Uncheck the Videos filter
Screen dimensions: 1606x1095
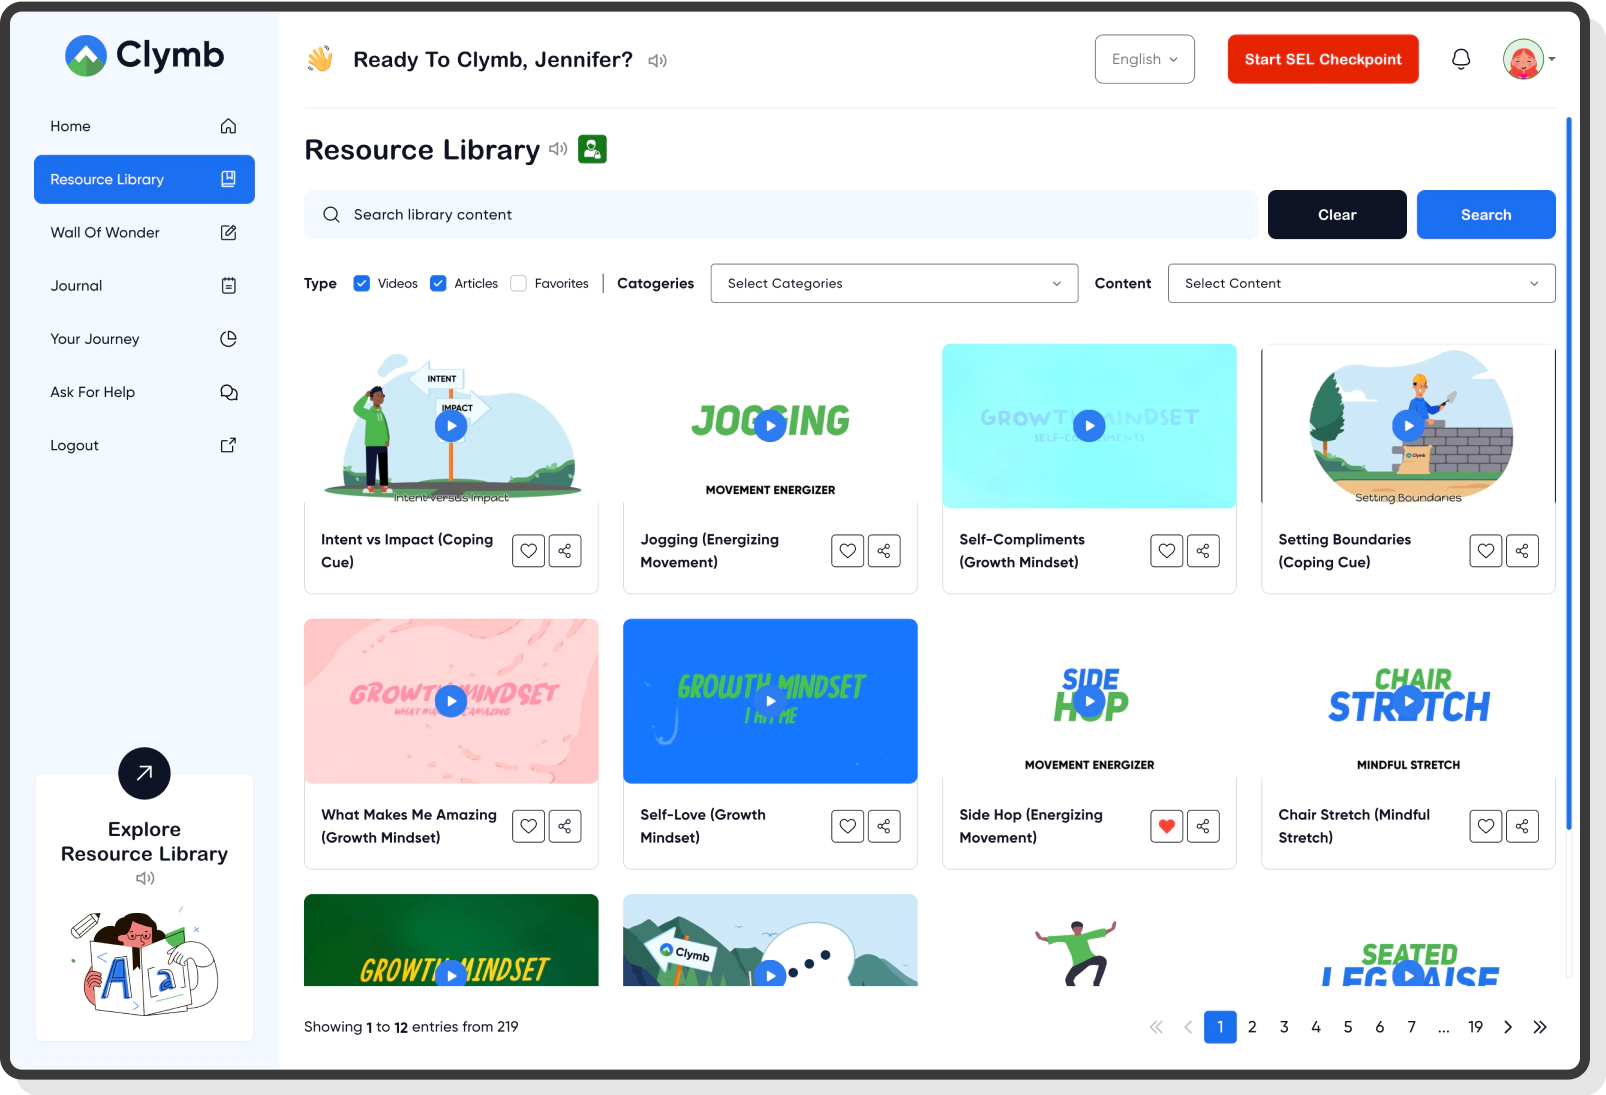pyautogui.click(x=361, y=283)
